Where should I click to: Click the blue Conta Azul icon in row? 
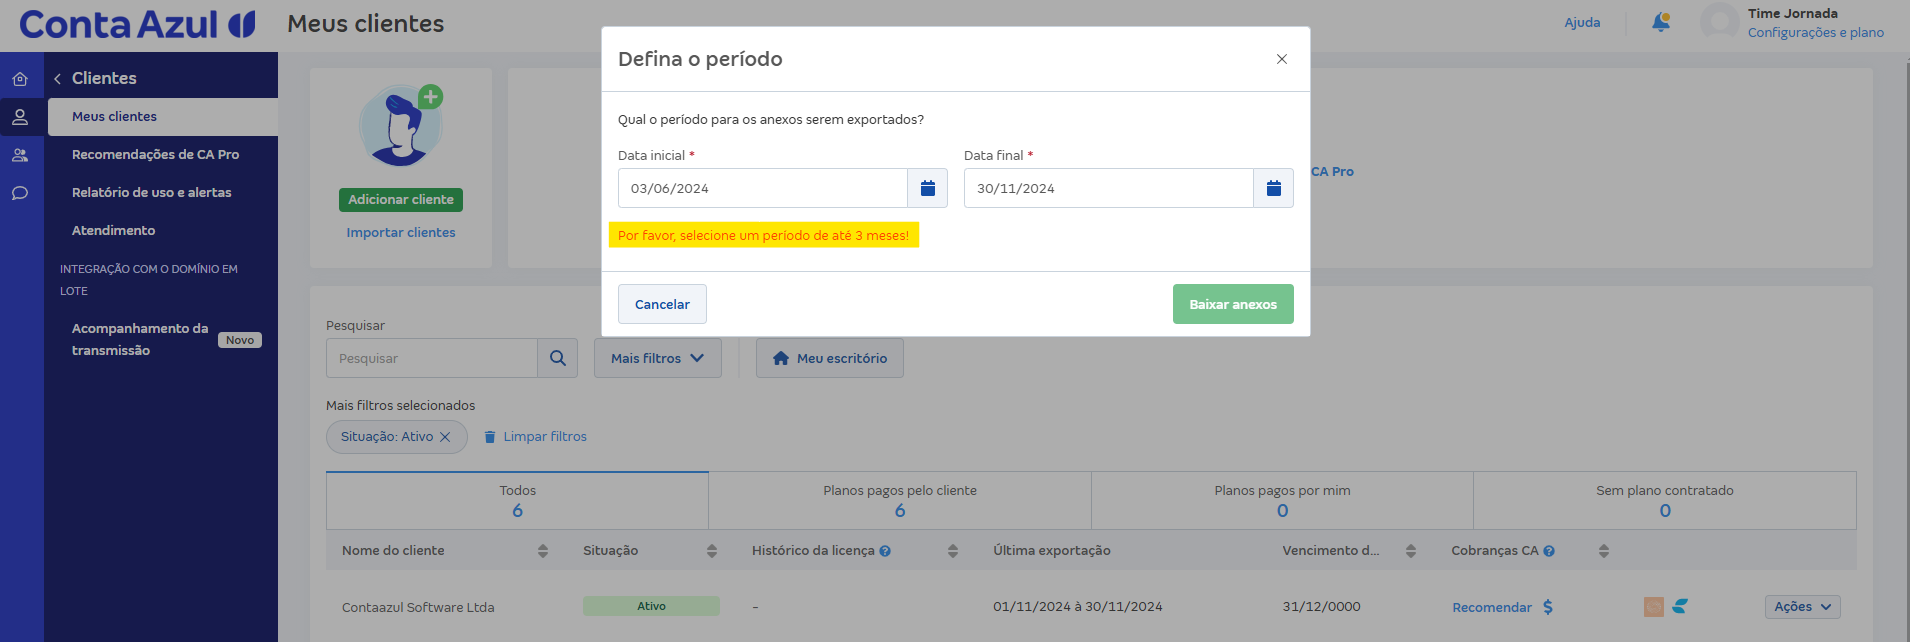point(1680,606)
